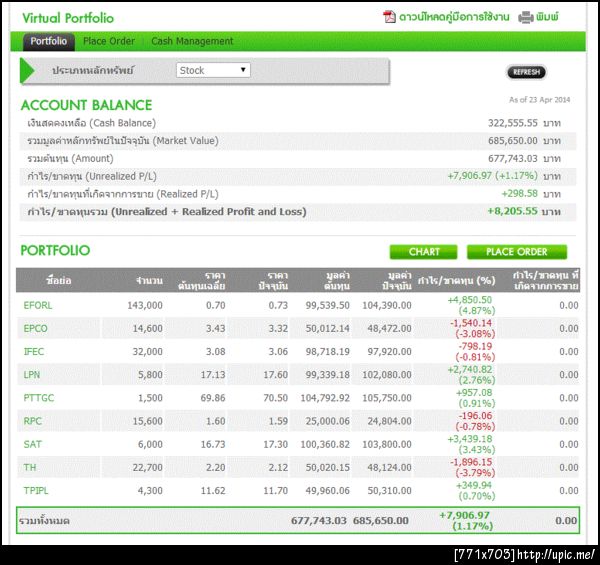Click the Realized P/L value +298.58
This screenshot has height=565, width=600.
520,194
